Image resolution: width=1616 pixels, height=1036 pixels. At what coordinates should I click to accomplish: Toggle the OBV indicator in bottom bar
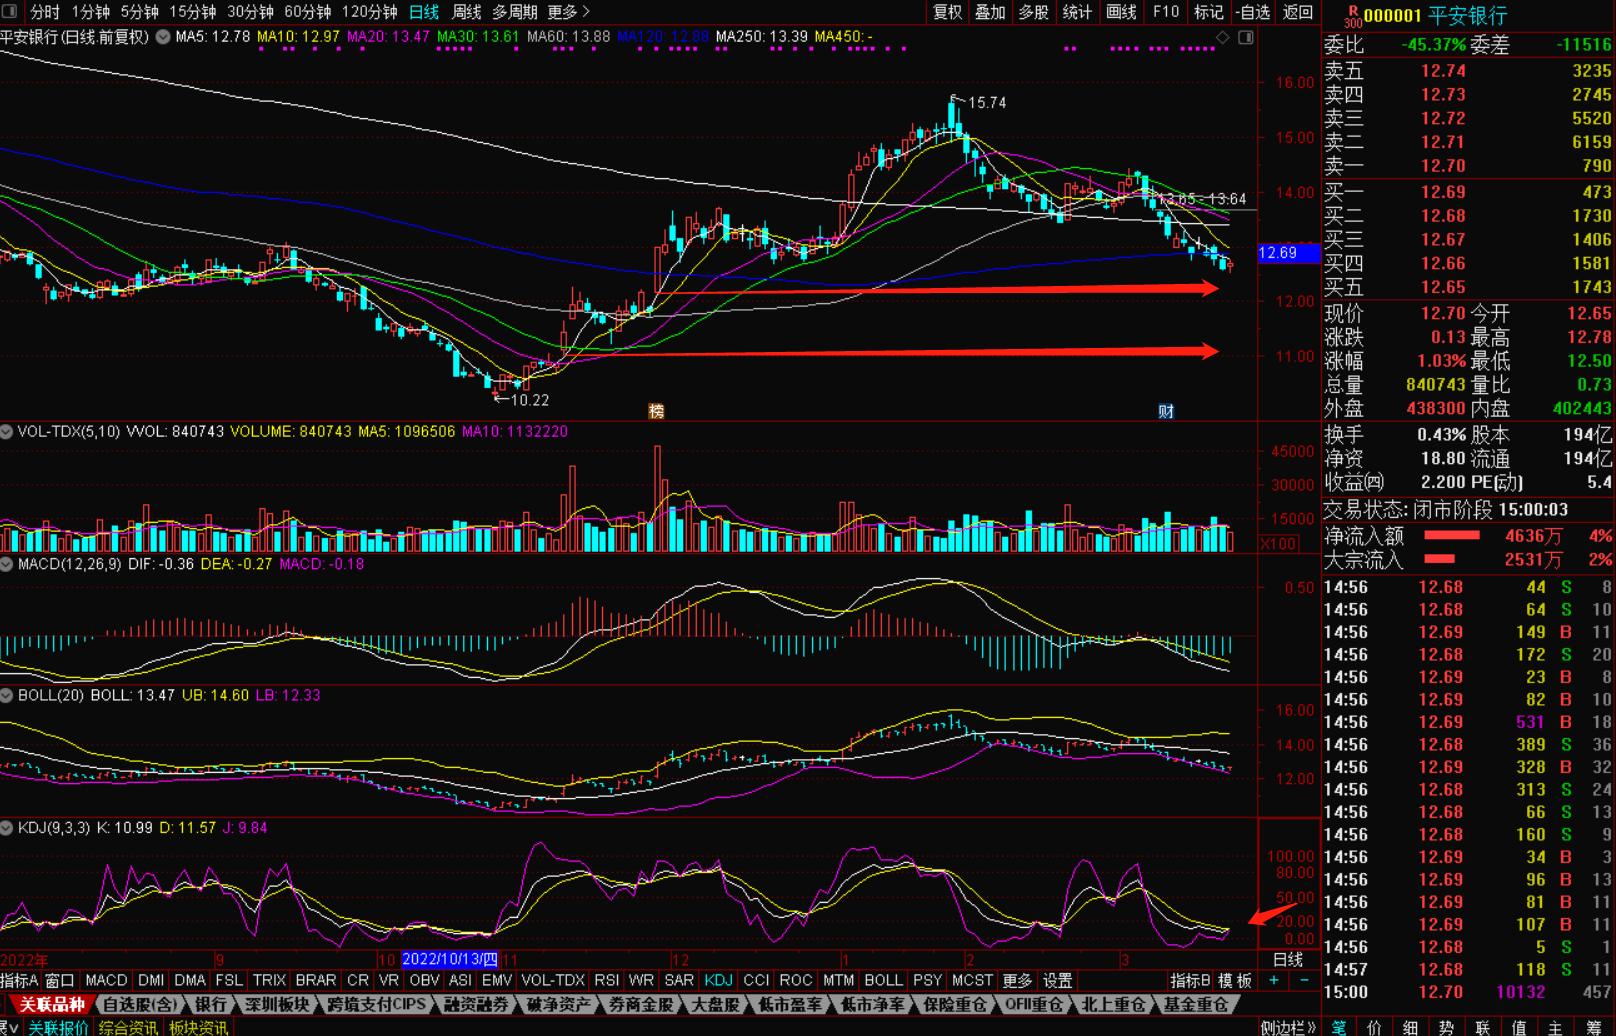pos(424,981)
